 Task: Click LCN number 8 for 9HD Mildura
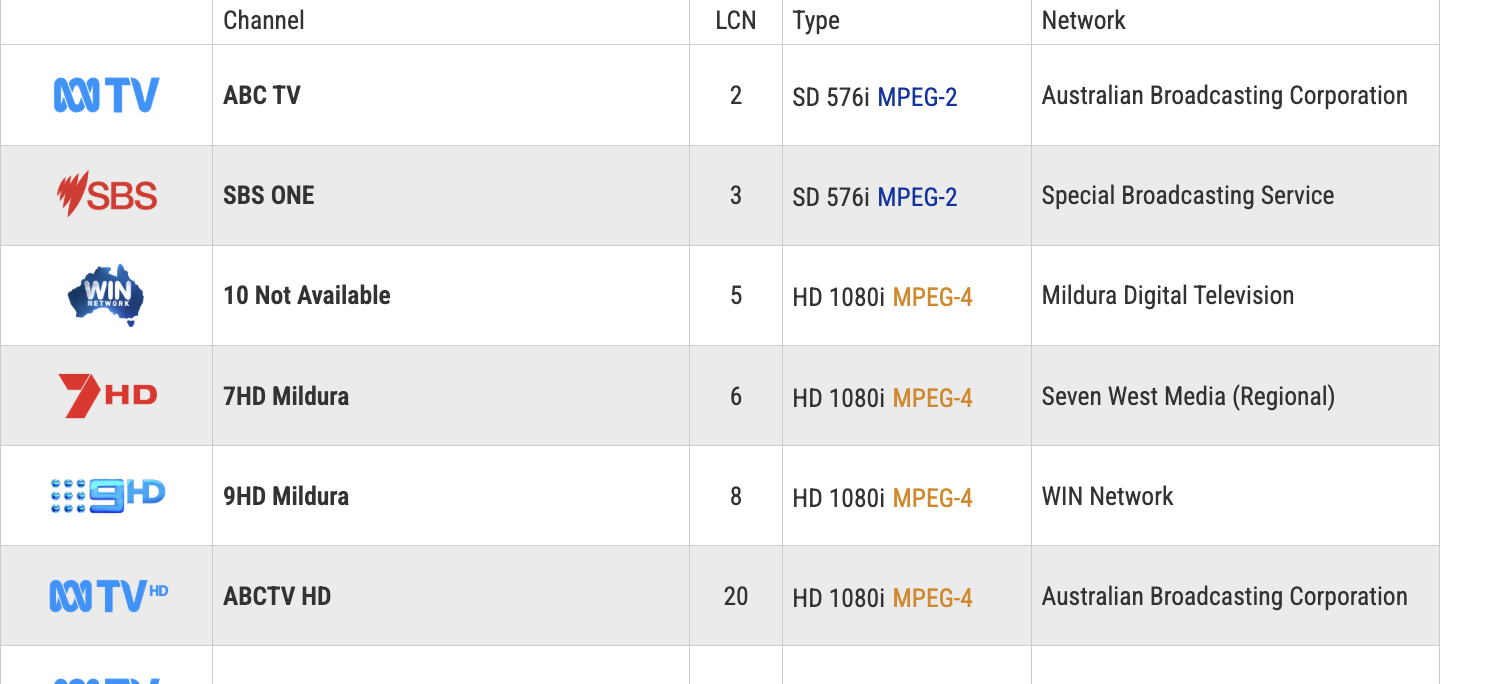click(736, 496)
